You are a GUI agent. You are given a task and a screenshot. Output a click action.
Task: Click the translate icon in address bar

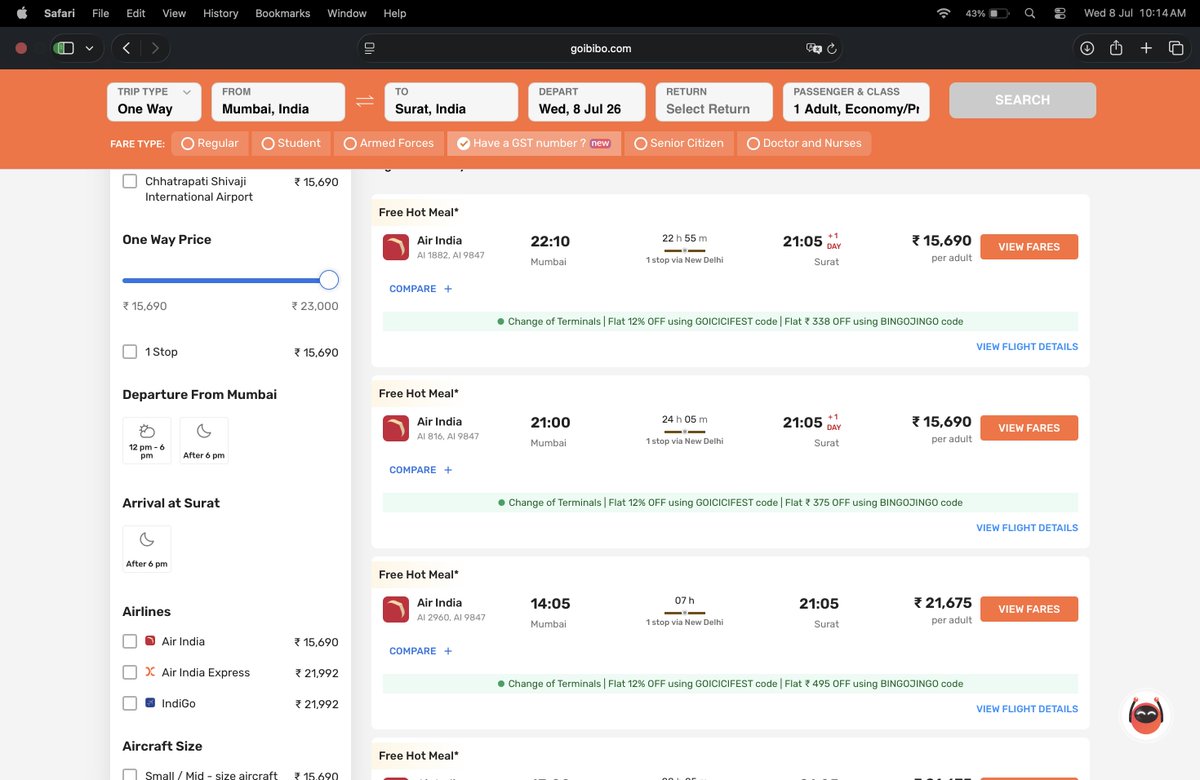814,48
